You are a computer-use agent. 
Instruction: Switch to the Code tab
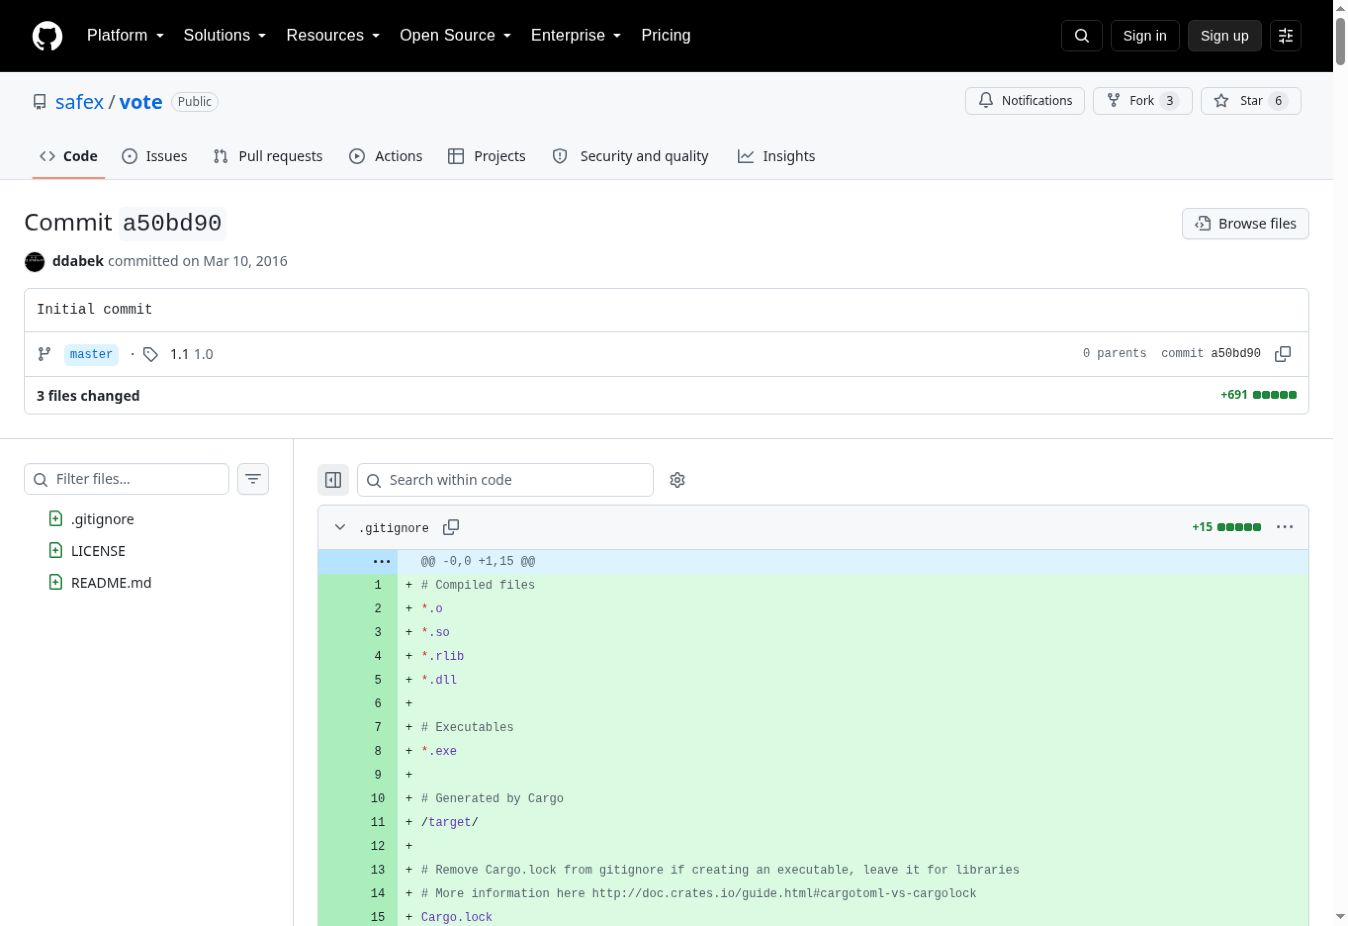(x=68, y=156)
